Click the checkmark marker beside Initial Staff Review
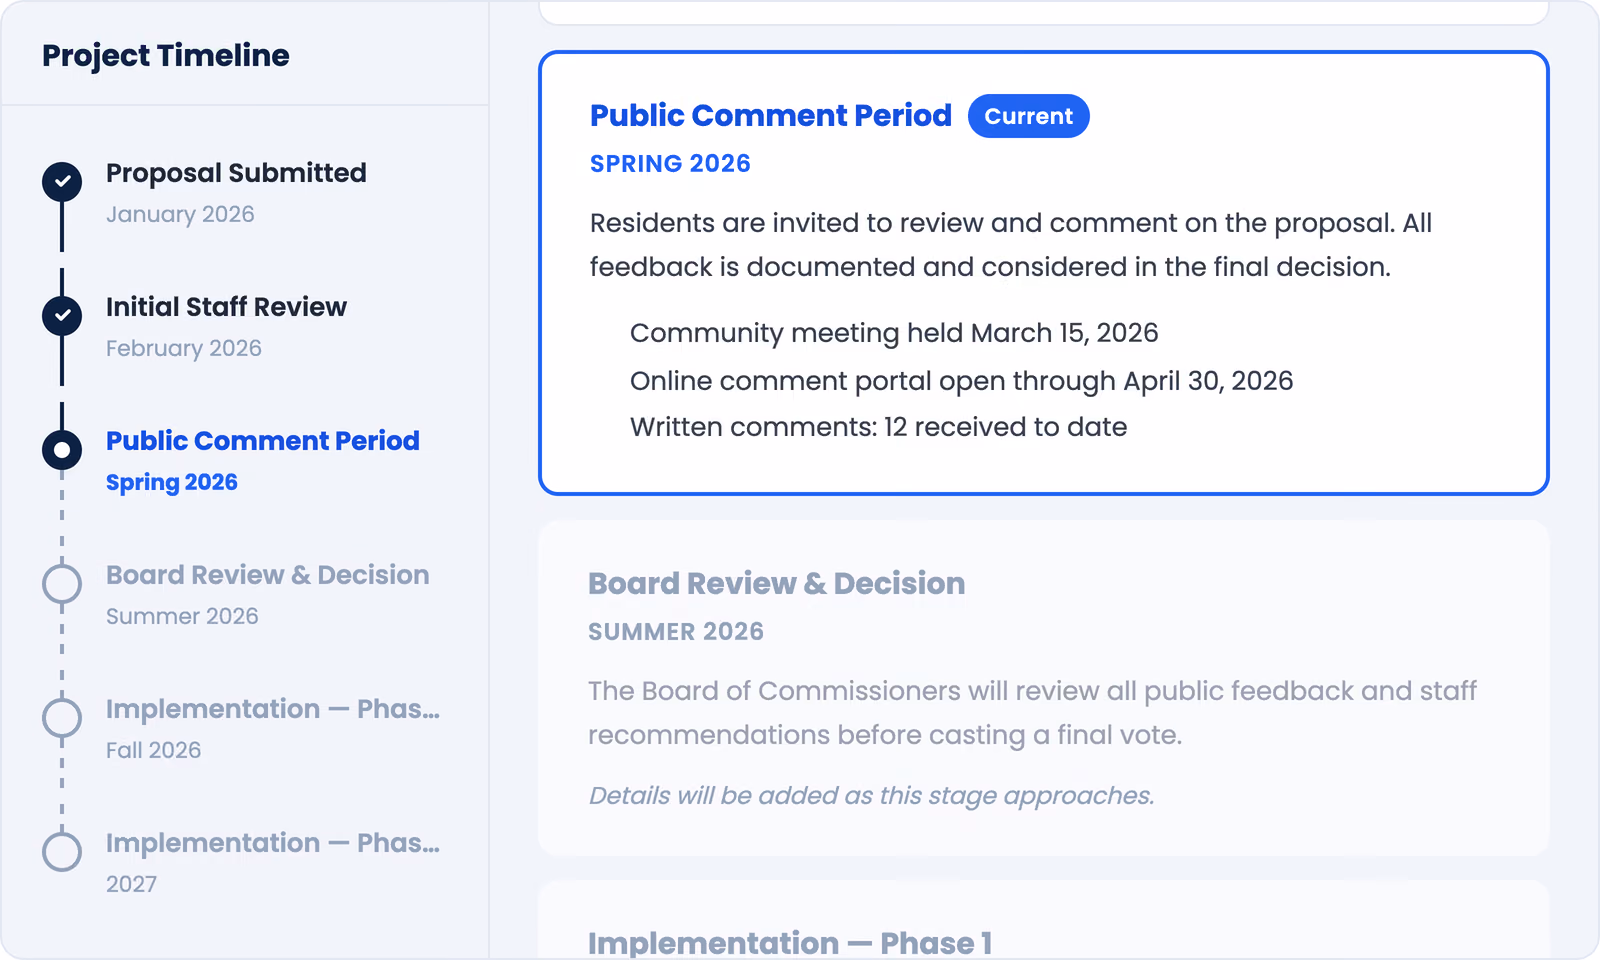Screen dimensions: 1600x960 62,316
